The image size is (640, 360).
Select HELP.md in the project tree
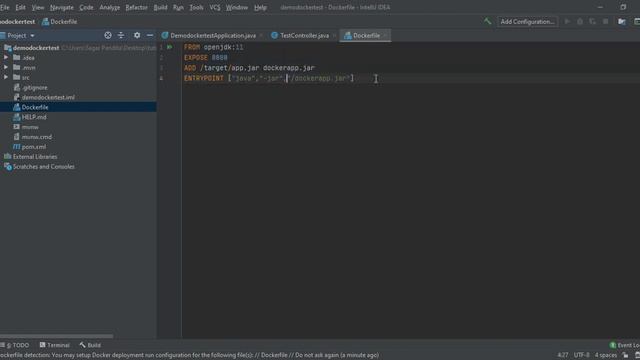(34, 117)
